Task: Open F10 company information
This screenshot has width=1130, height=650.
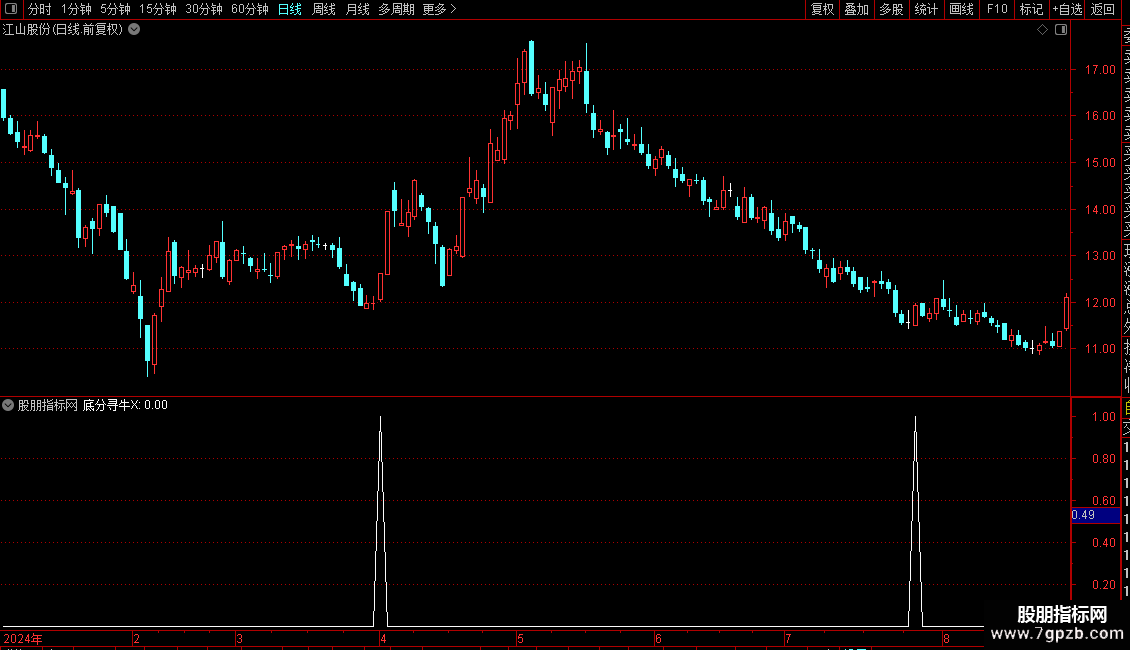Action: [x=997, y=9]
